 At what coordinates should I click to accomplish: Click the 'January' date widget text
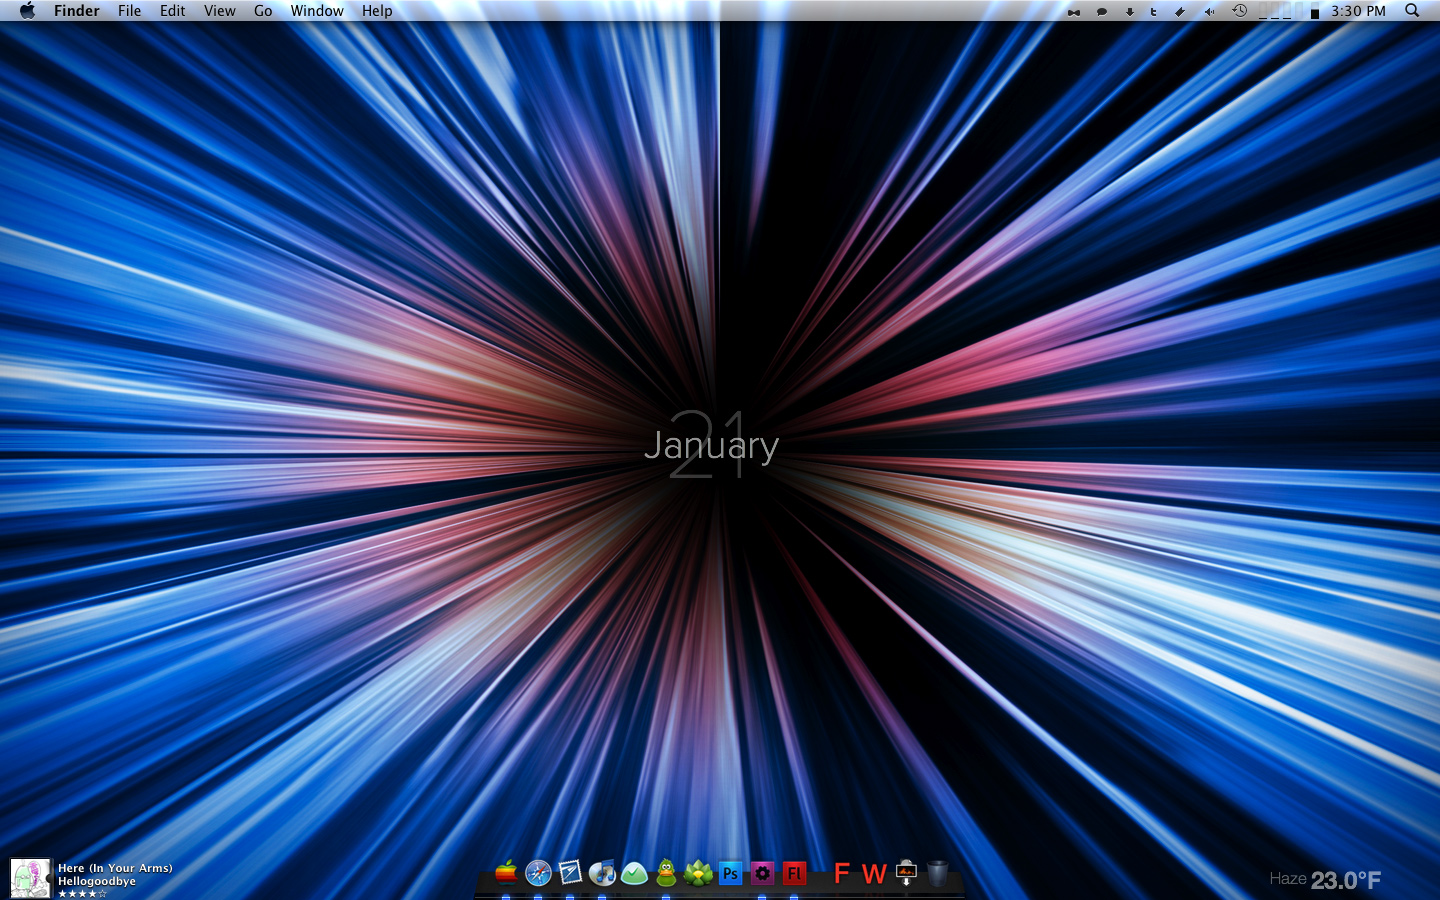point(711,447)
